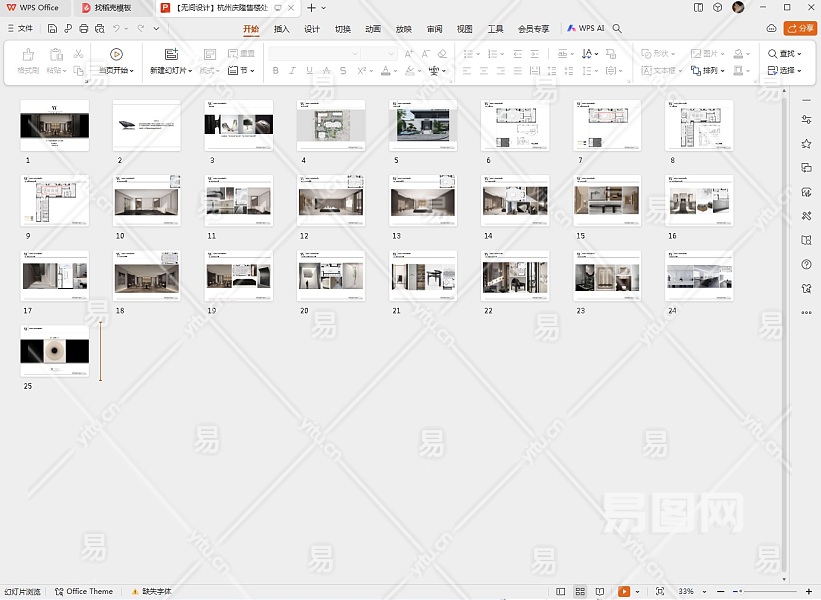Viewport: 821px width, 600px height.
Task: Click the save icon in quick access bar
Action: click(x=52, y=29)
